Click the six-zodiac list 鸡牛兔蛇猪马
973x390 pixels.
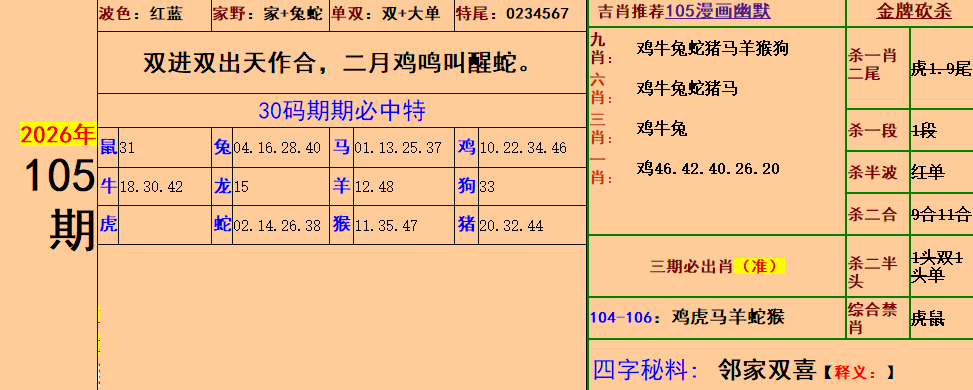[687, 89]
